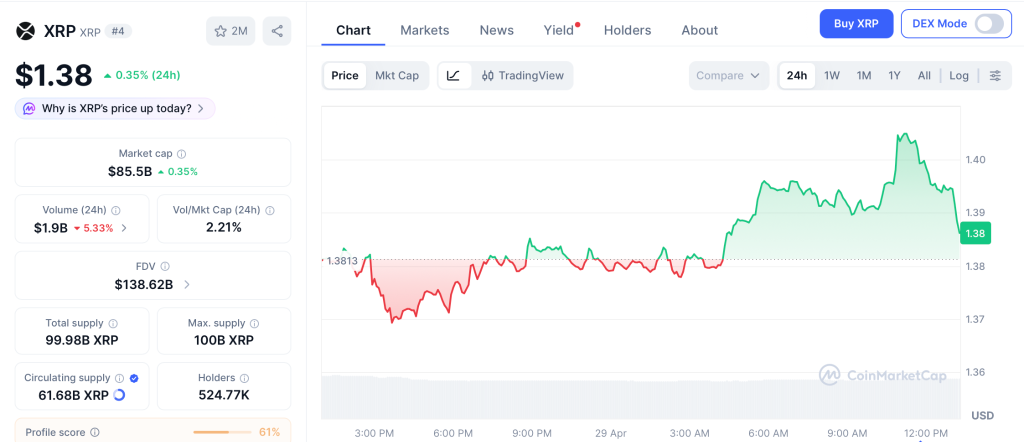Click the Market cap info icon
This screenshot has height=442, width=1024.
point(181,154)
